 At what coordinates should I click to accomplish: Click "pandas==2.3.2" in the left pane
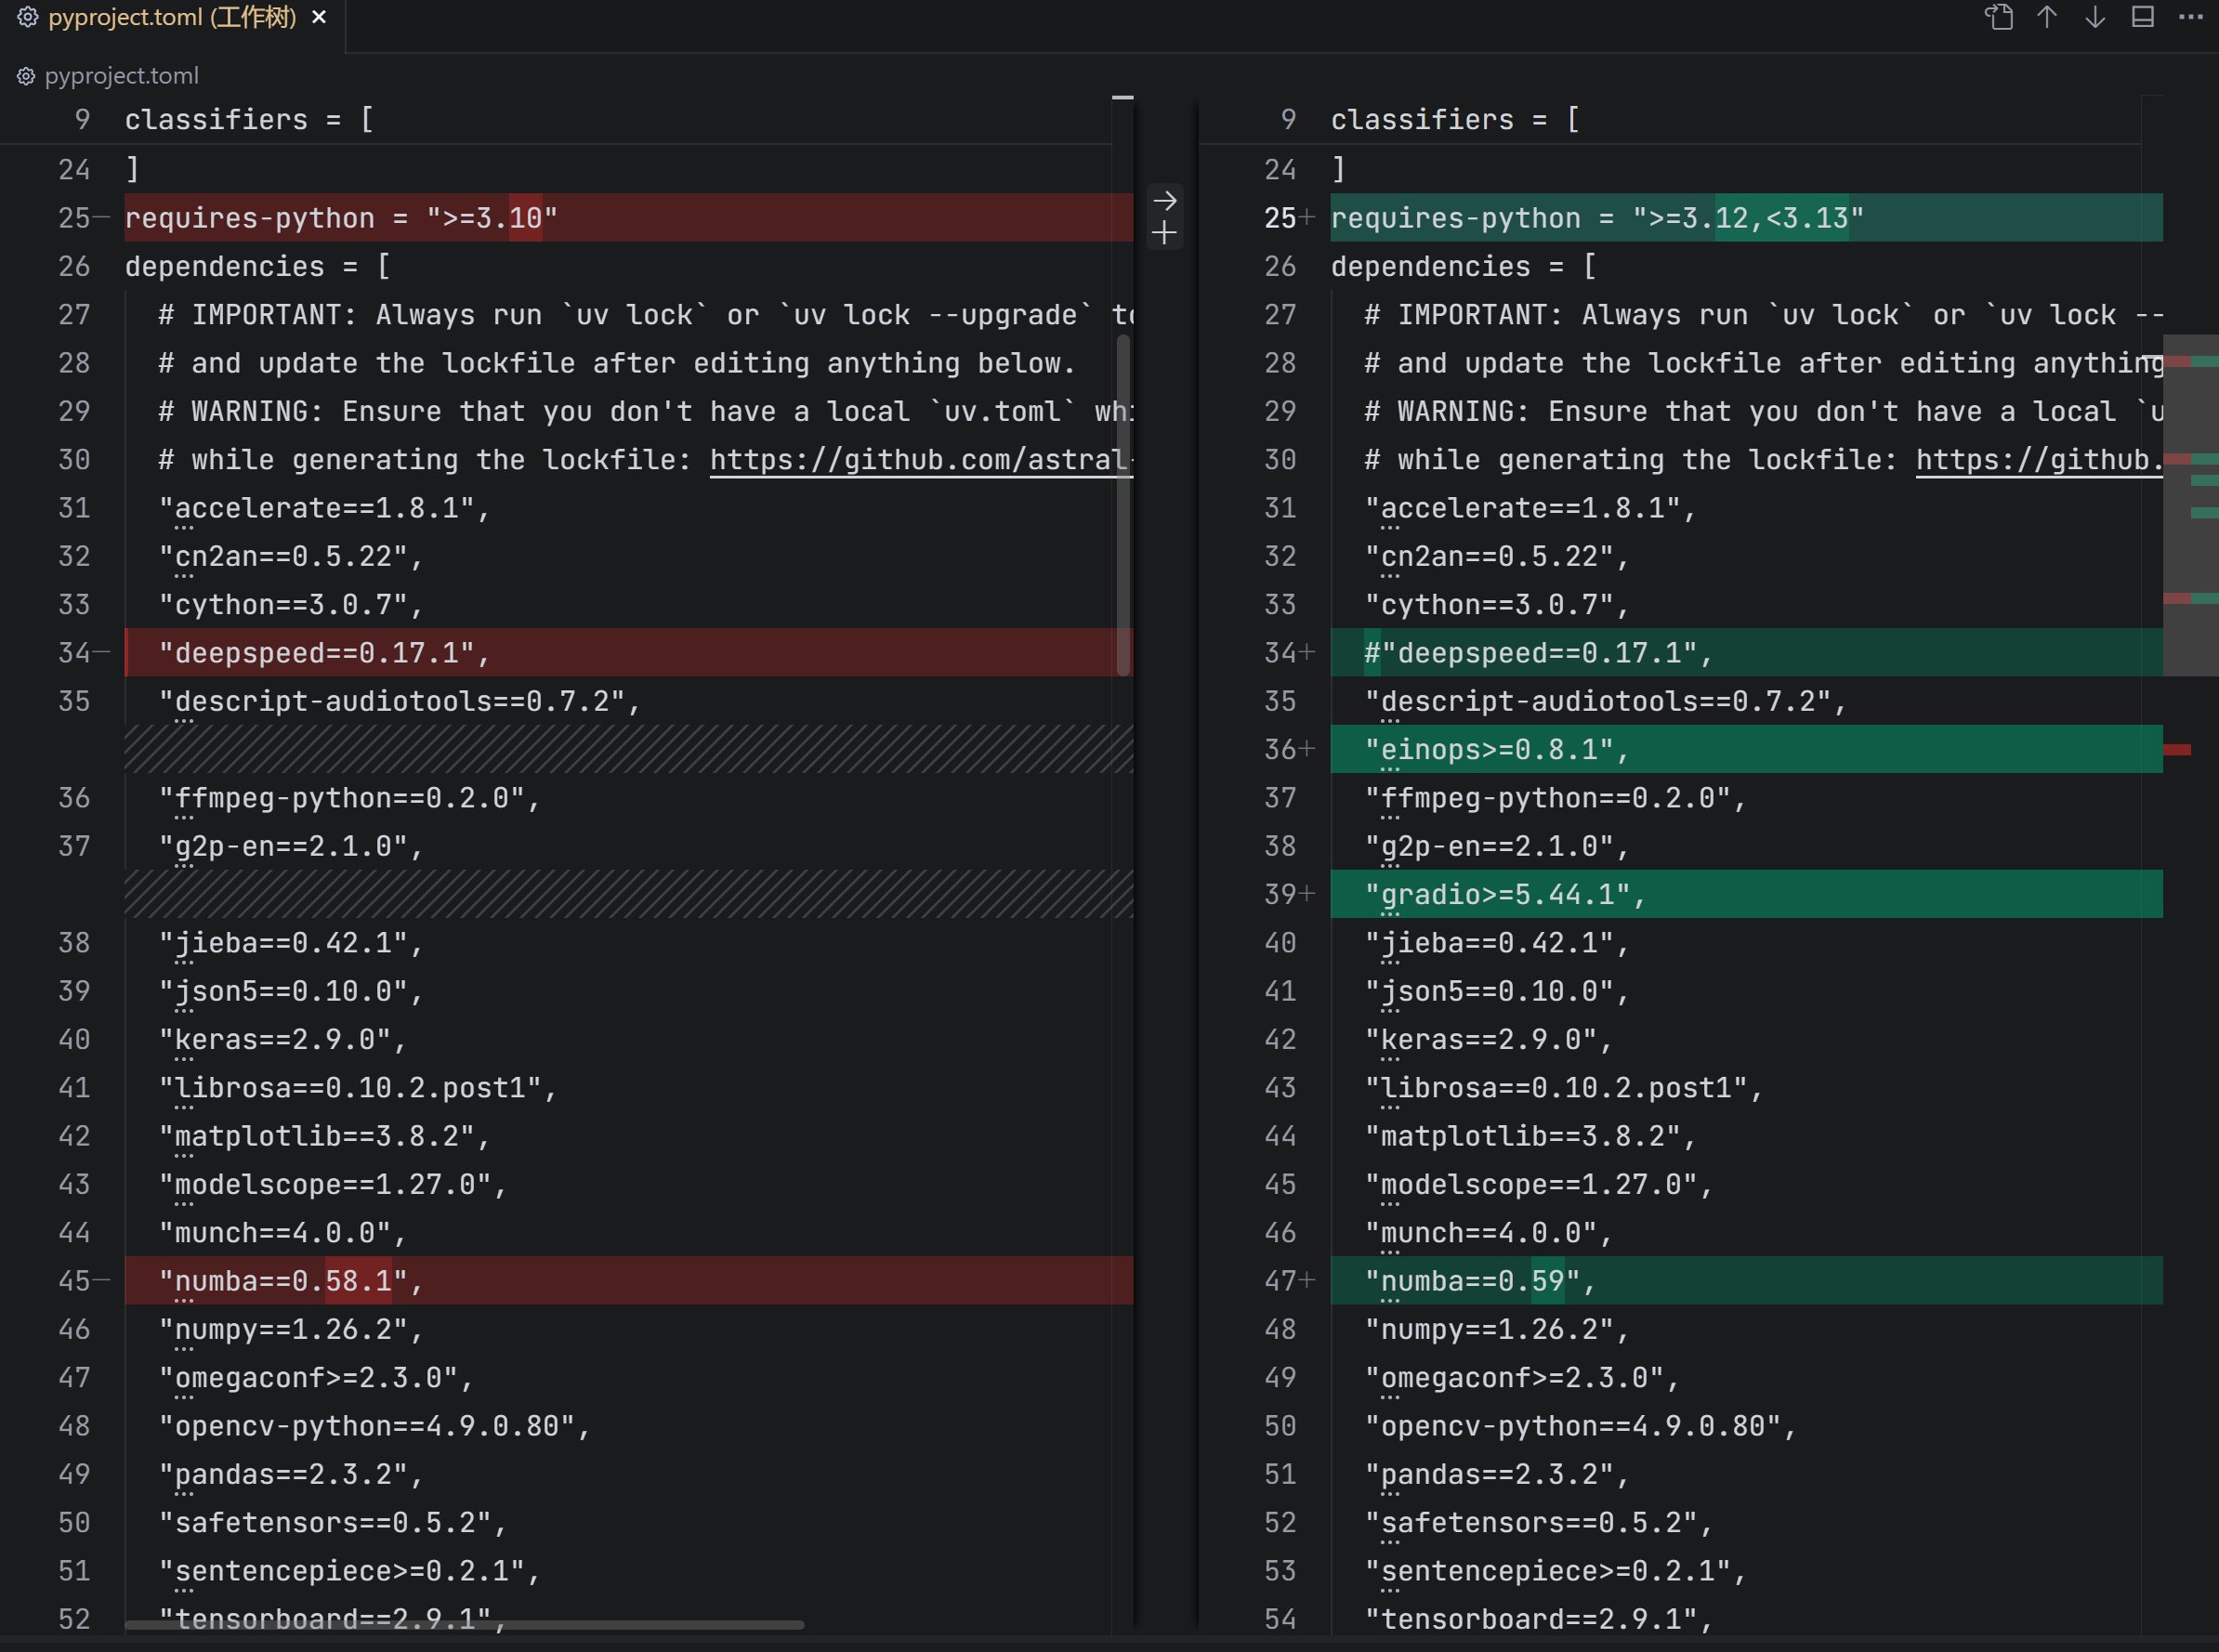tap(291, 1475)
